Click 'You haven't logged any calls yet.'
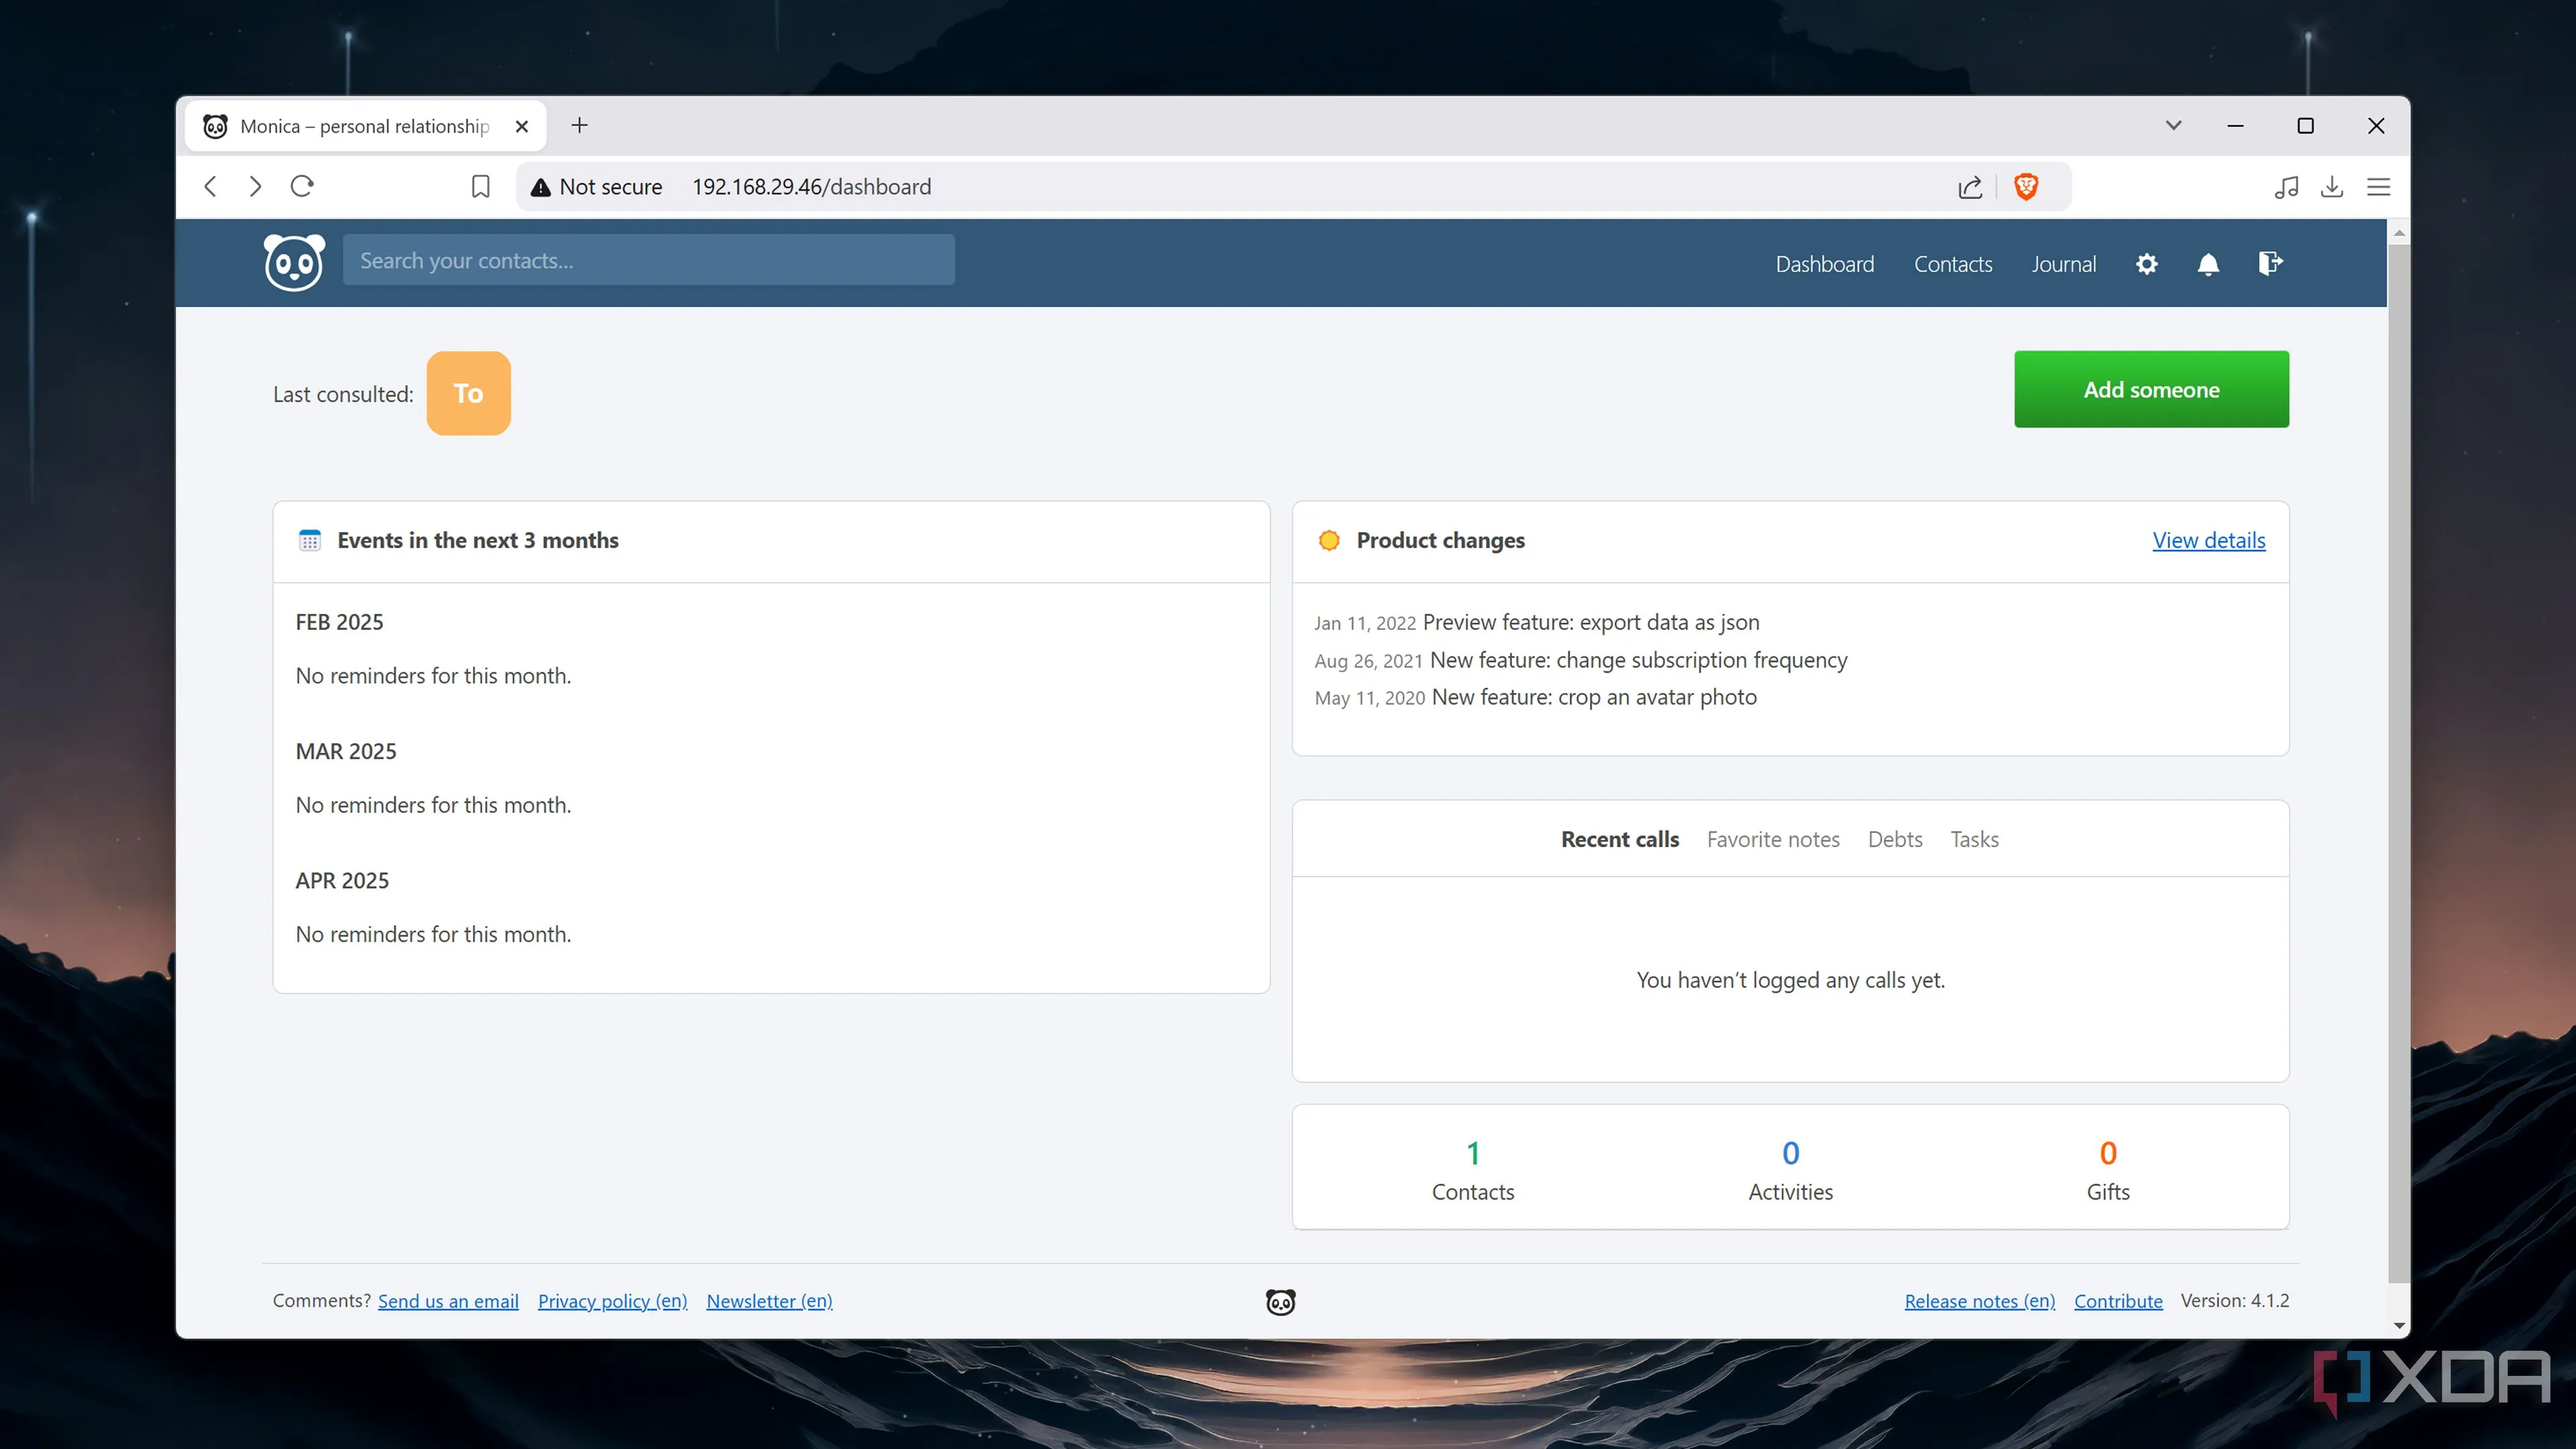 (1790, 980)
